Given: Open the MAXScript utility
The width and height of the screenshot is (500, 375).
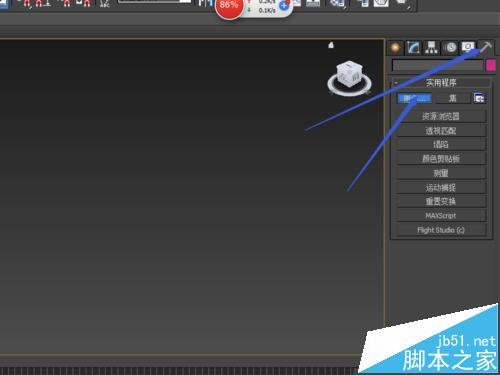Looking at the screenshot, I should tap(441, 216).
